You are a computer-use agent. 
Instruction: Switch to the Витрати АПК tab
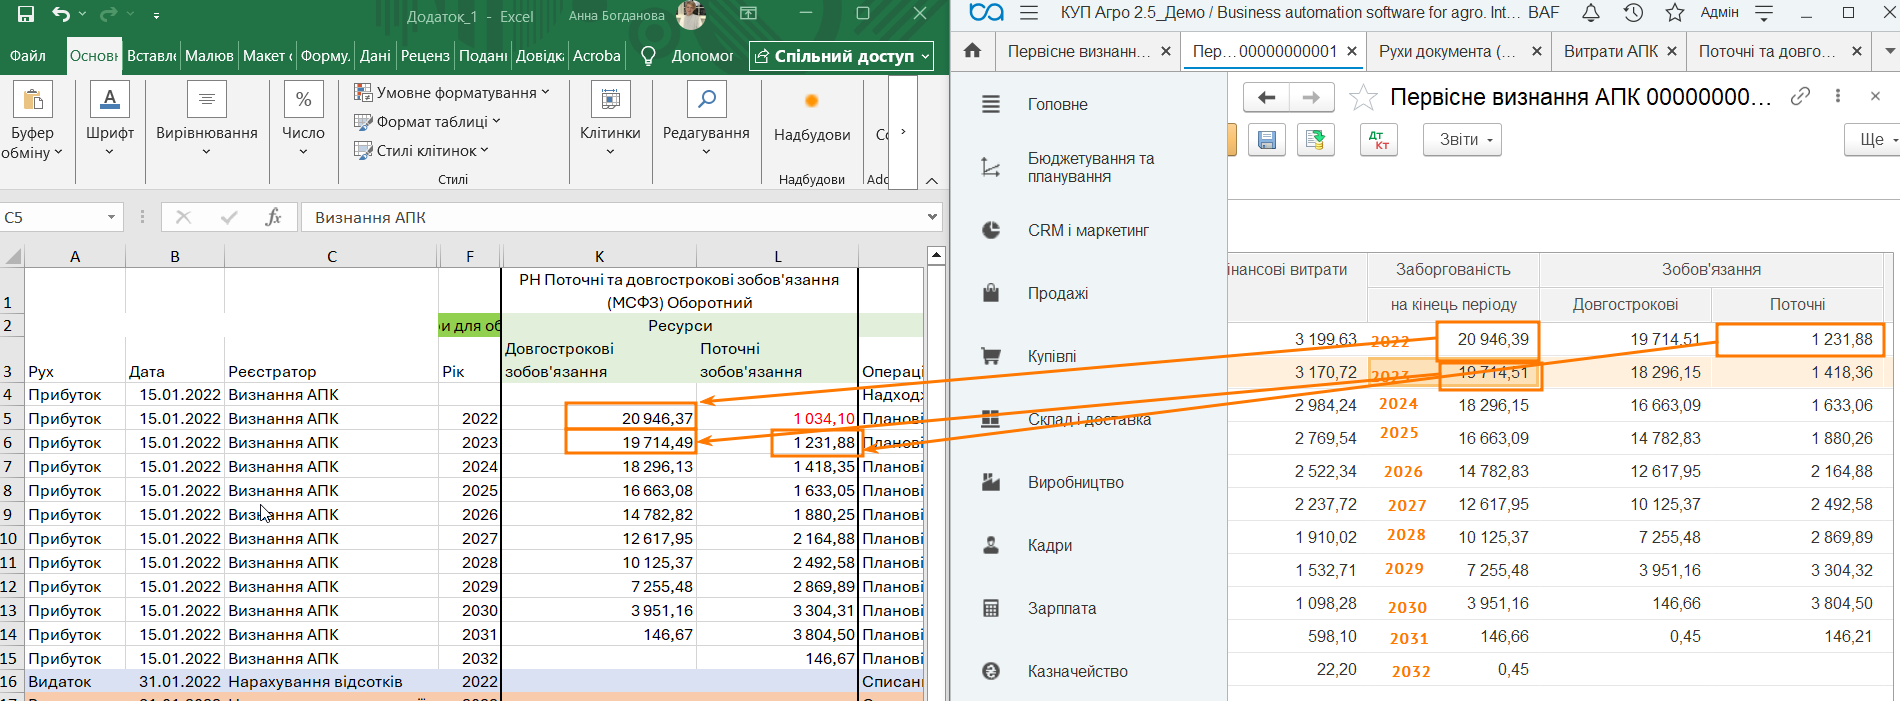[x=1610, y=51]
